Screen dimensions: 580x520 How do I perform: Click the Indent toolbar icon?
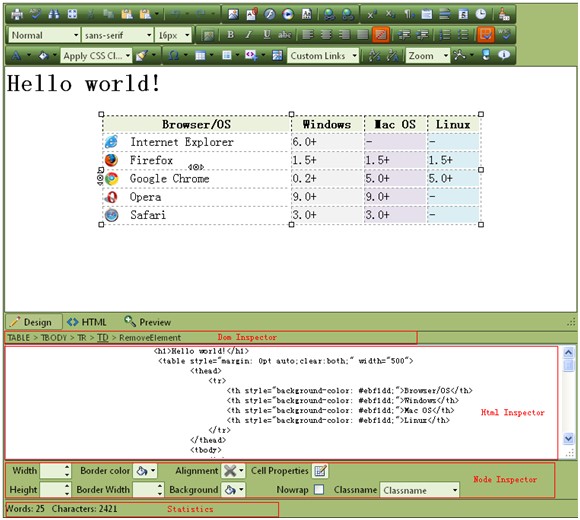[x=404, y=35]
